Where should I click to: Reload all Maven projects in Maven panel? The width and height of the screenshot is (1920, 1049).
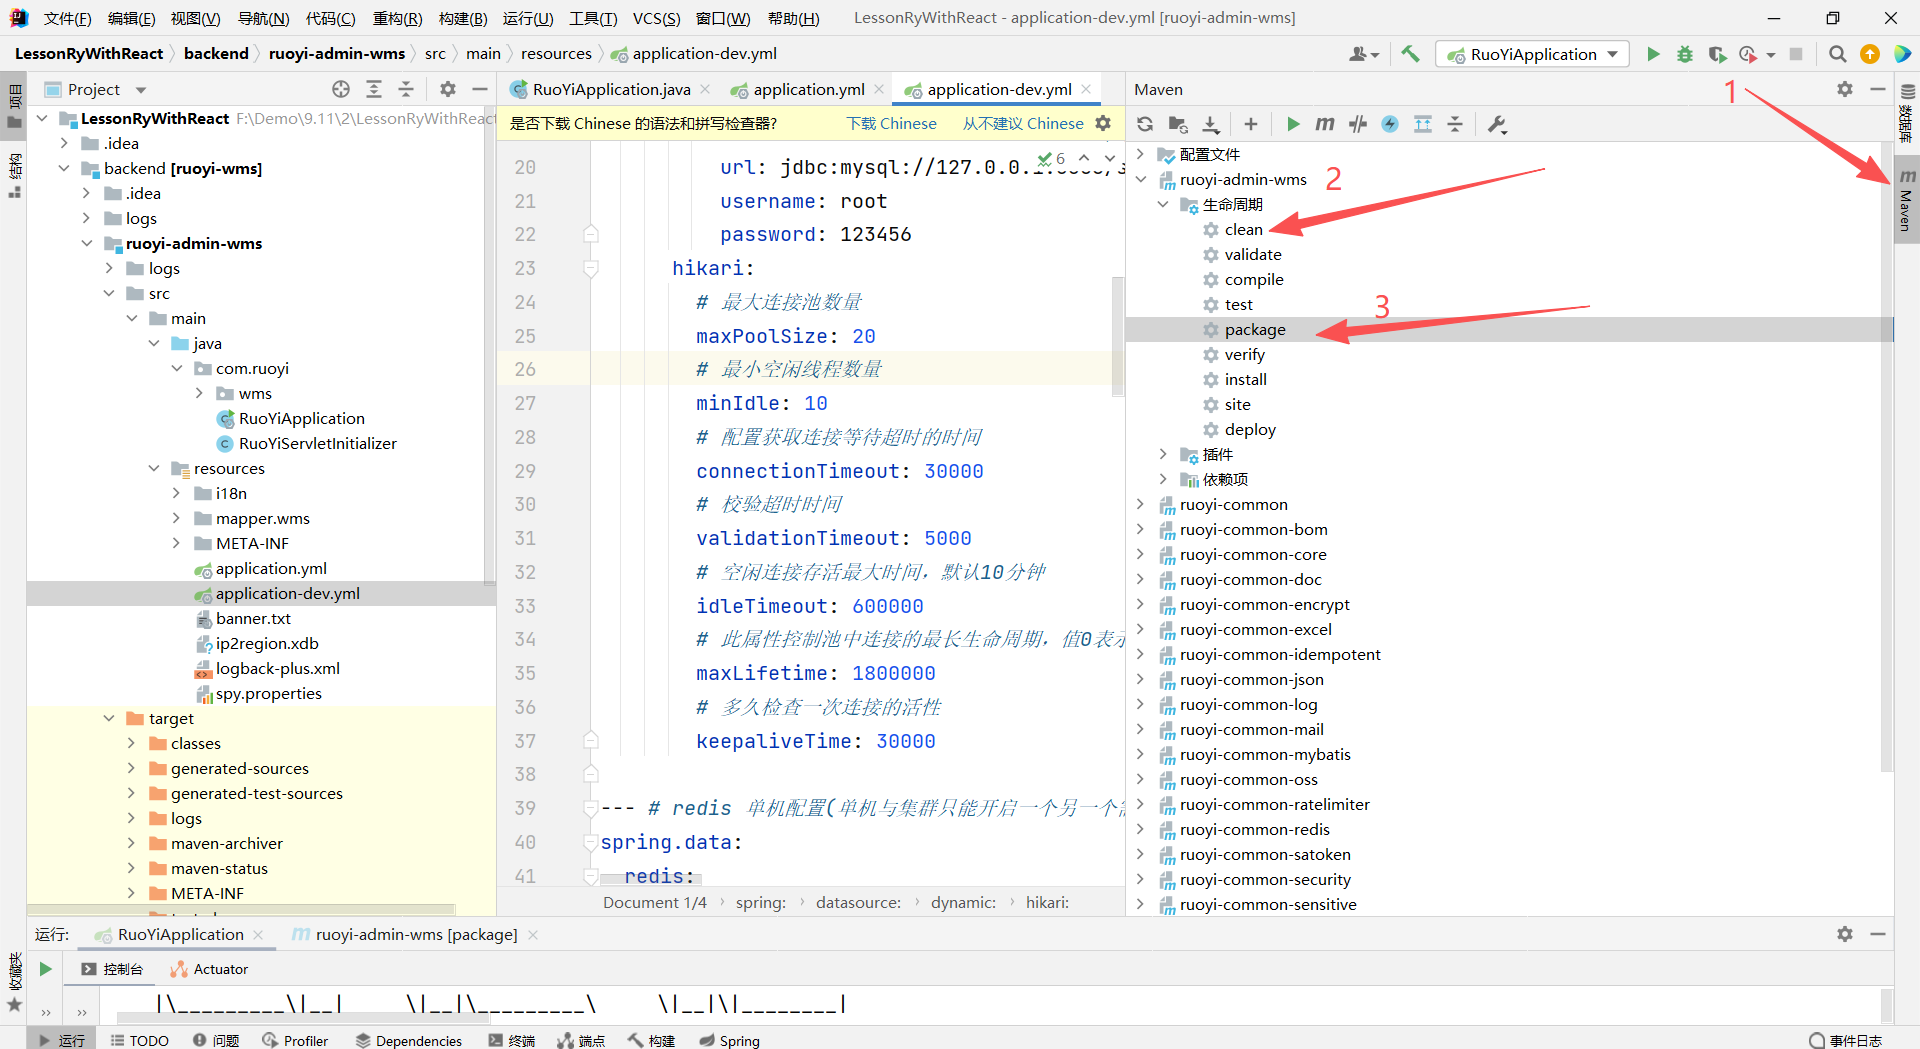pos(1145,124)
